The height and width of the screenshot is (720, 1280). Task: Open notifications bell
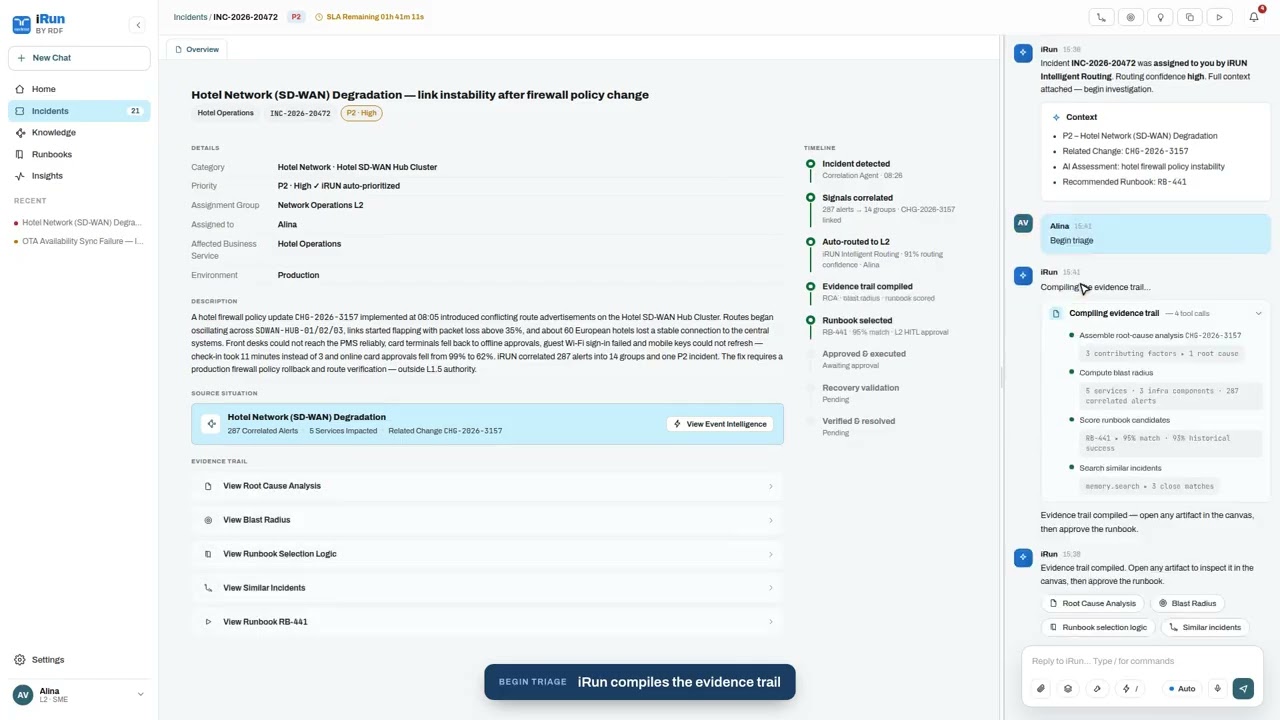1254,17
